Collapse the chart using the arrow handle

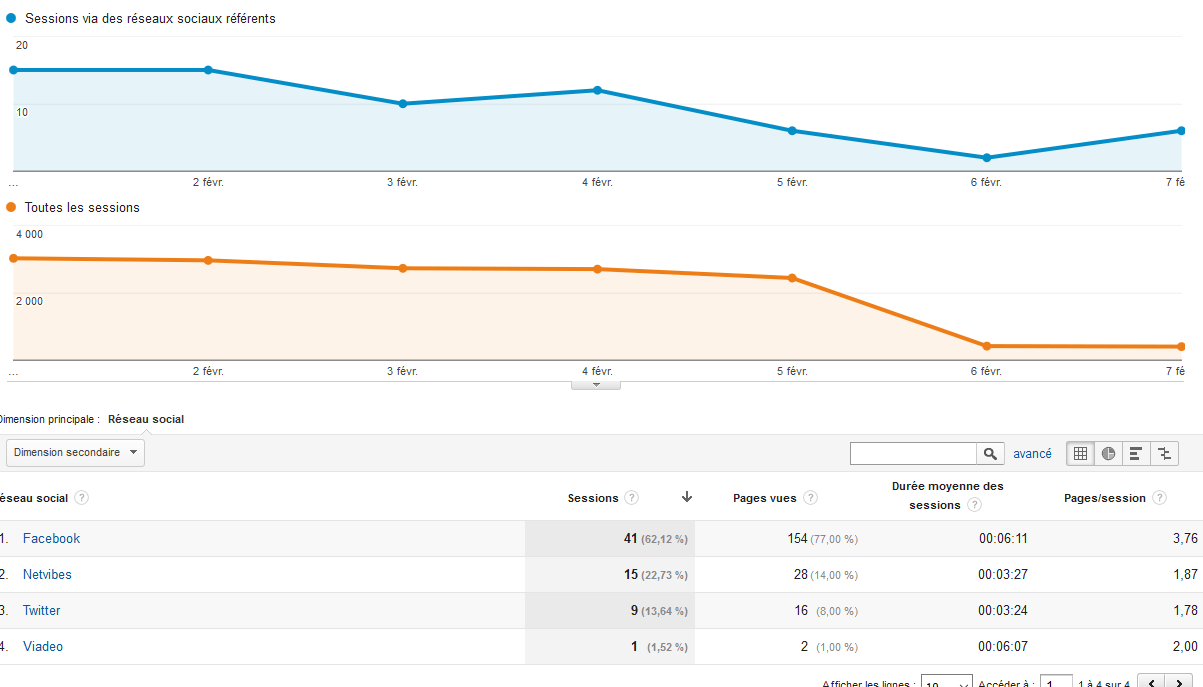pyautogui.click(x=596, y=384)
